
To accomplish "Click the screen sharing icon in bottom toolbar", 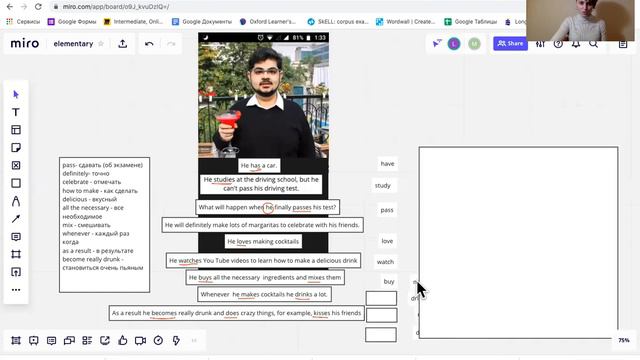I will pos(105,340).
